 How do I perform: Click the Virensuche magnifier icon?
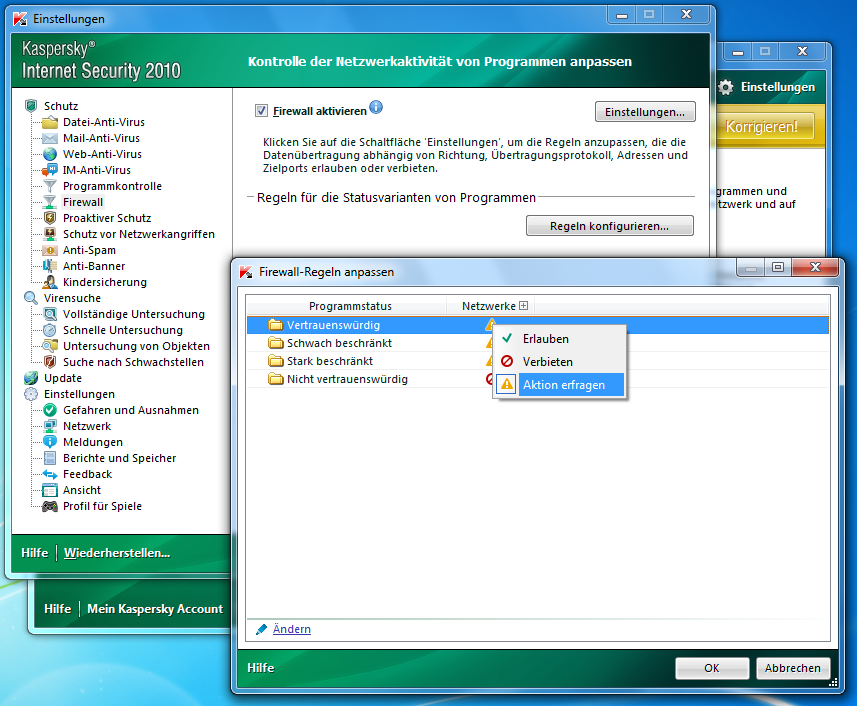(31, 298)
